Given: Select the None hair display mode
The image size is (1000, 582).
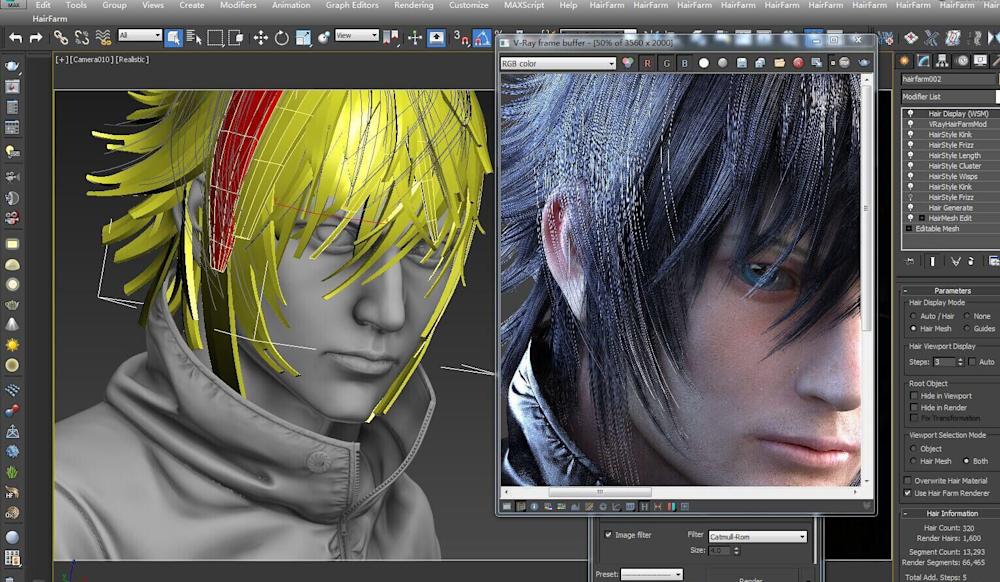Looking at the screenshot, I should 967,316.
